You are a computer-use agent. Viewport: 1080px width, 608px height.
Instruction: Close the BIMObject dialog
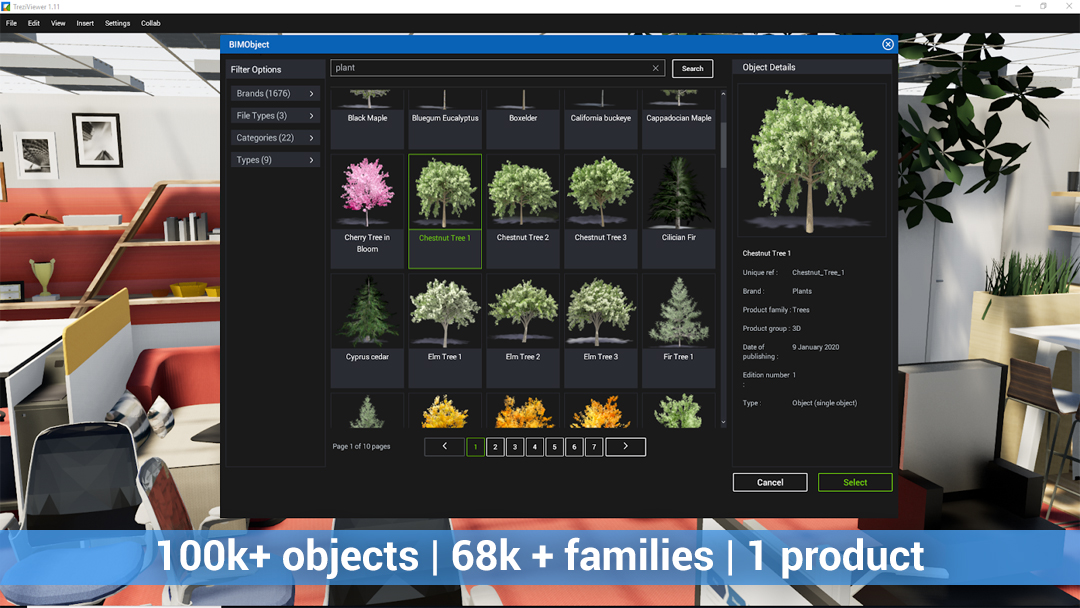pos(887,44)
